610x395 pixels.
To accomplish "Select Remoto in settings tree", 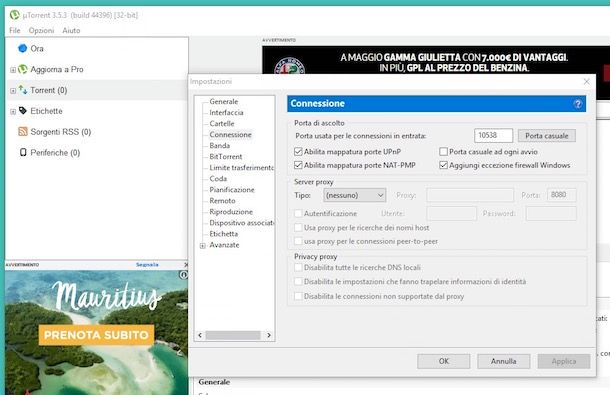I will (x=223, y=201).
